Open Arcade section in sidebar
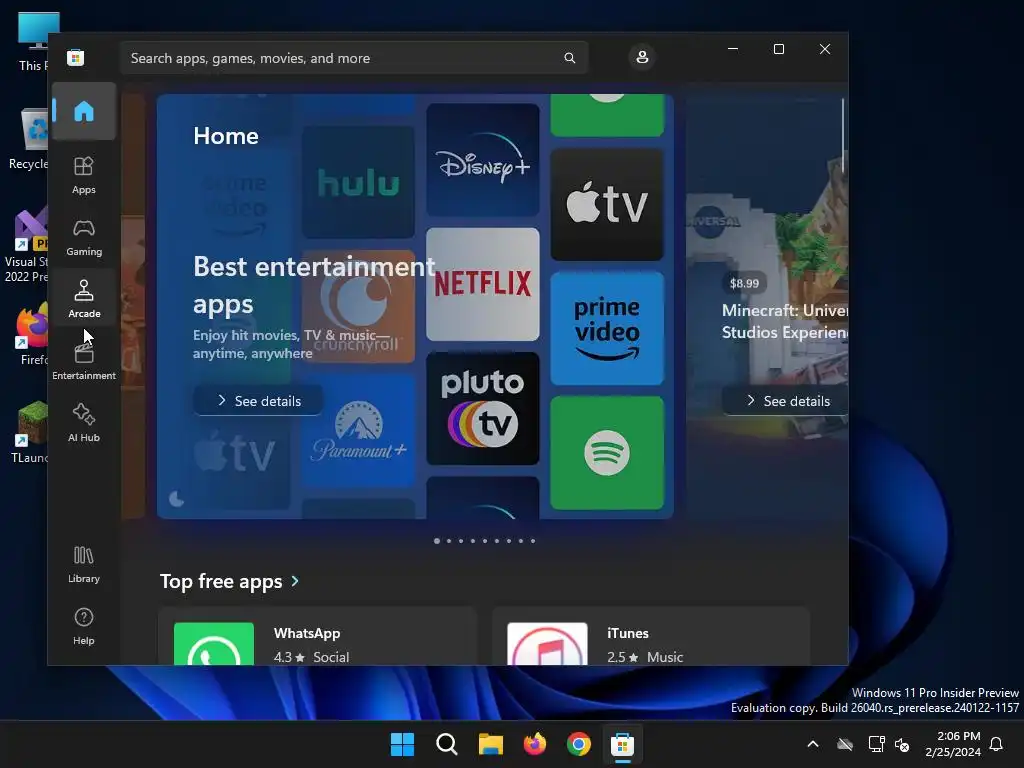1024x768 pixels. point(84,299)
